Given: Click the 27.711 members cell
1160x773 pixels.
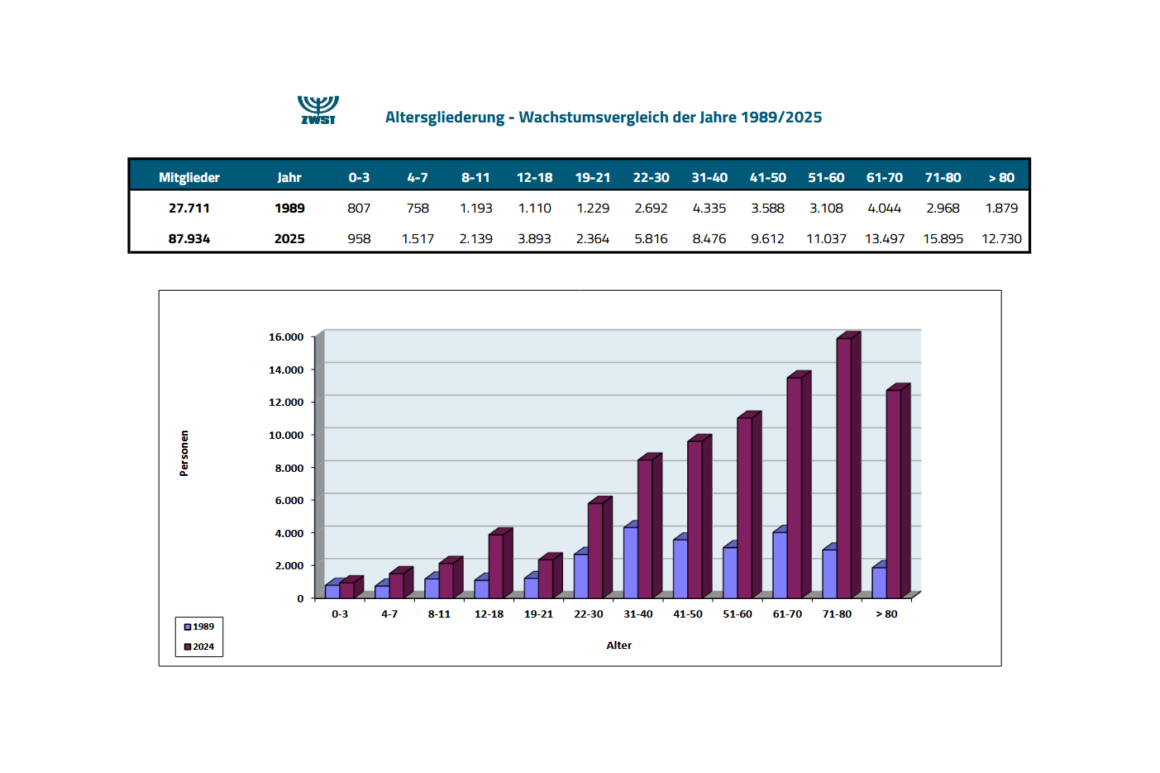Looking at the screenshot, I should click(189, 208).
